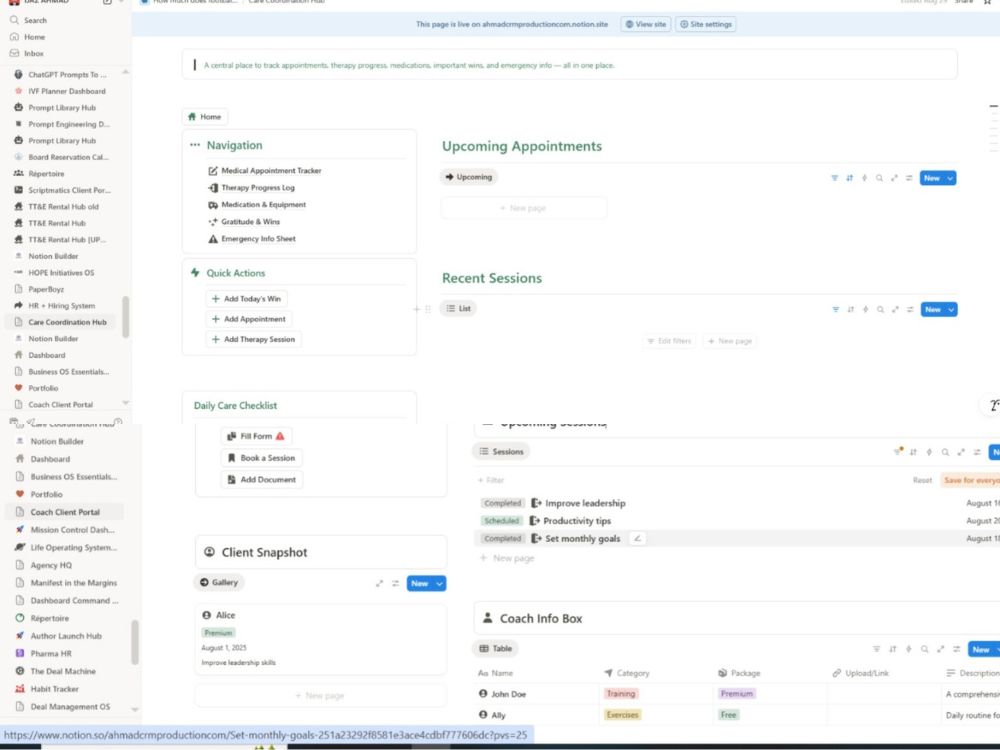
Task: Click Edit filters in Recent Sessions
Action: (x=669, y=341)
